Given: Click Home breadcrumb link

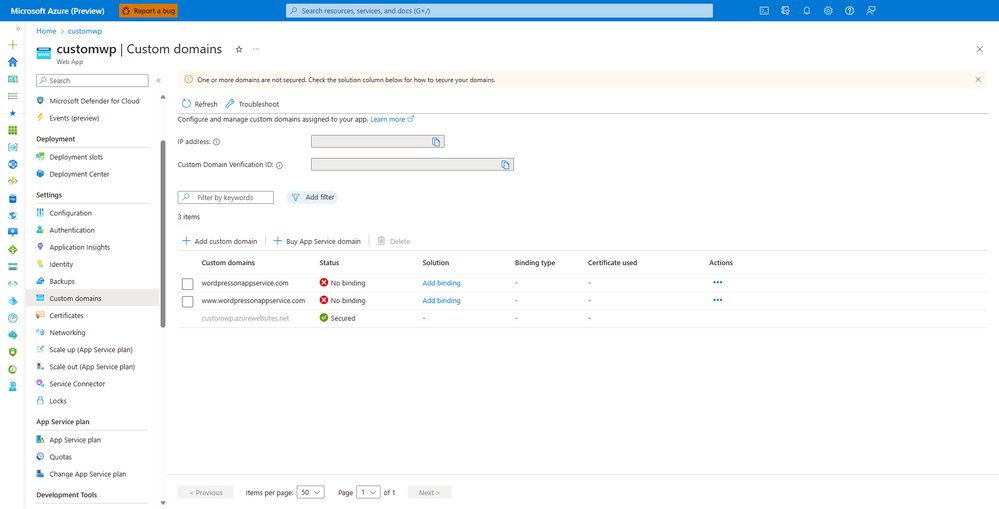Looking at the screenshot, I should pos(47,31).
